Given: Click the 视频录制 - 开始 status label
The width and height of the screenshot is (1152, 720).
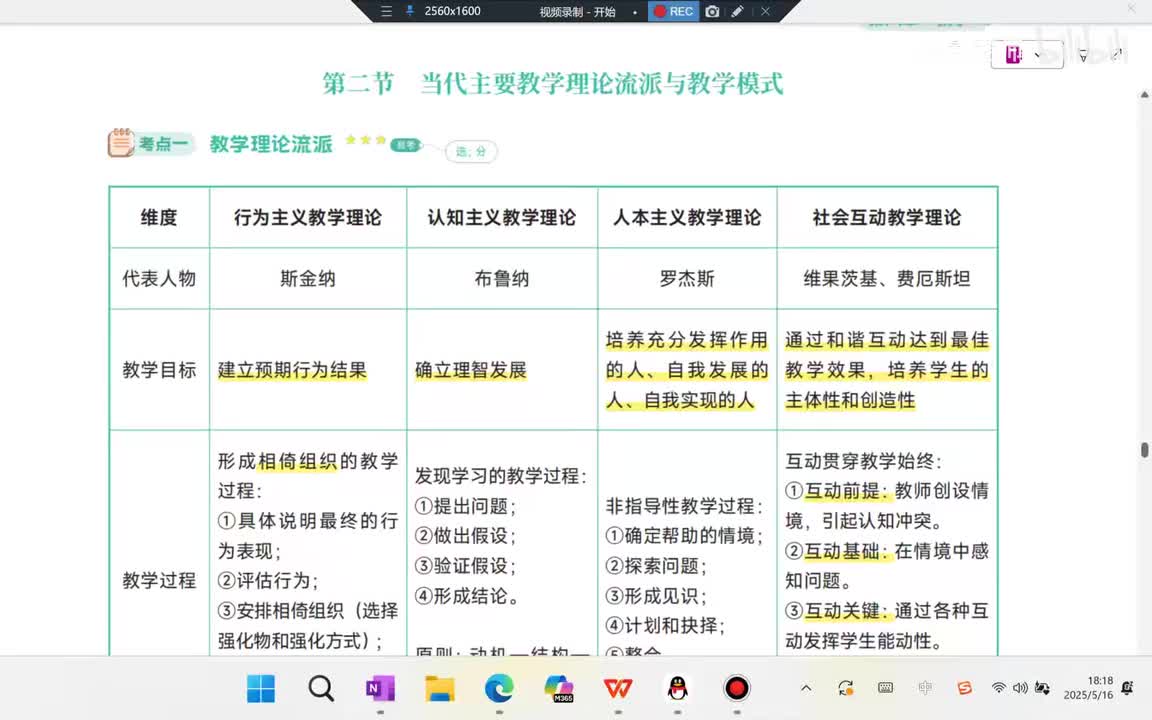Looking at the screenshot, I should pyautogui.click(x=577, y=12).
